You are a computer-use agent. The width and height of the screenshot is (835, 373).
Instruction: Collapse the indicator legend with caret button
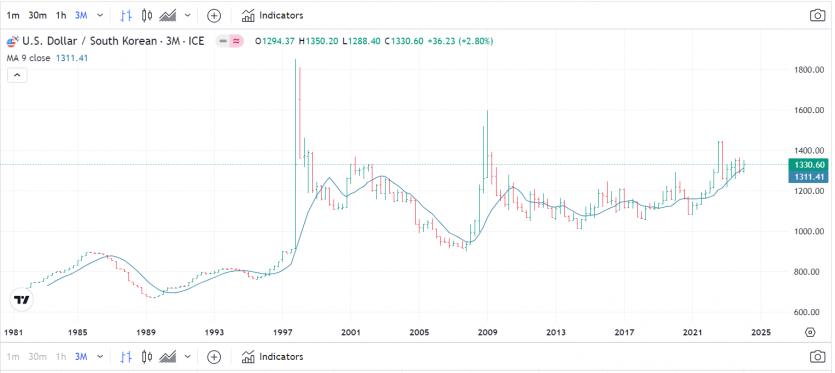[17, 76]
